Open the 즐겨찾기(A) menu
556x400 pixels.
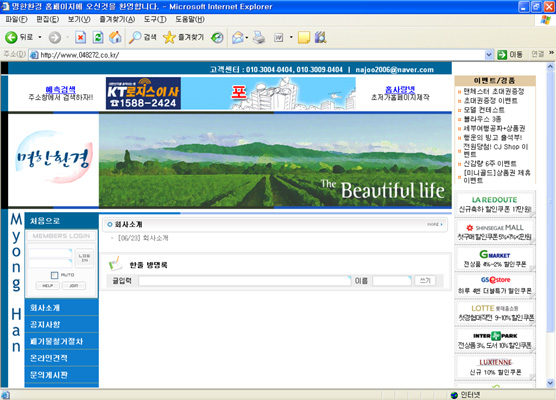point(117,20)
